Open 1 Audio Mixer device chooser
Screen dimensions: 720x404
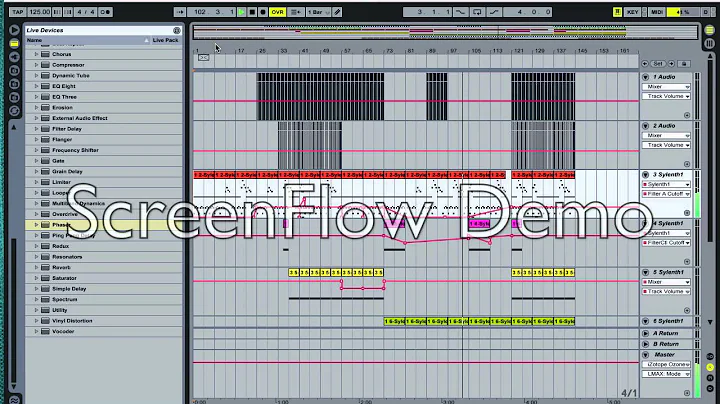click(666, 87)
